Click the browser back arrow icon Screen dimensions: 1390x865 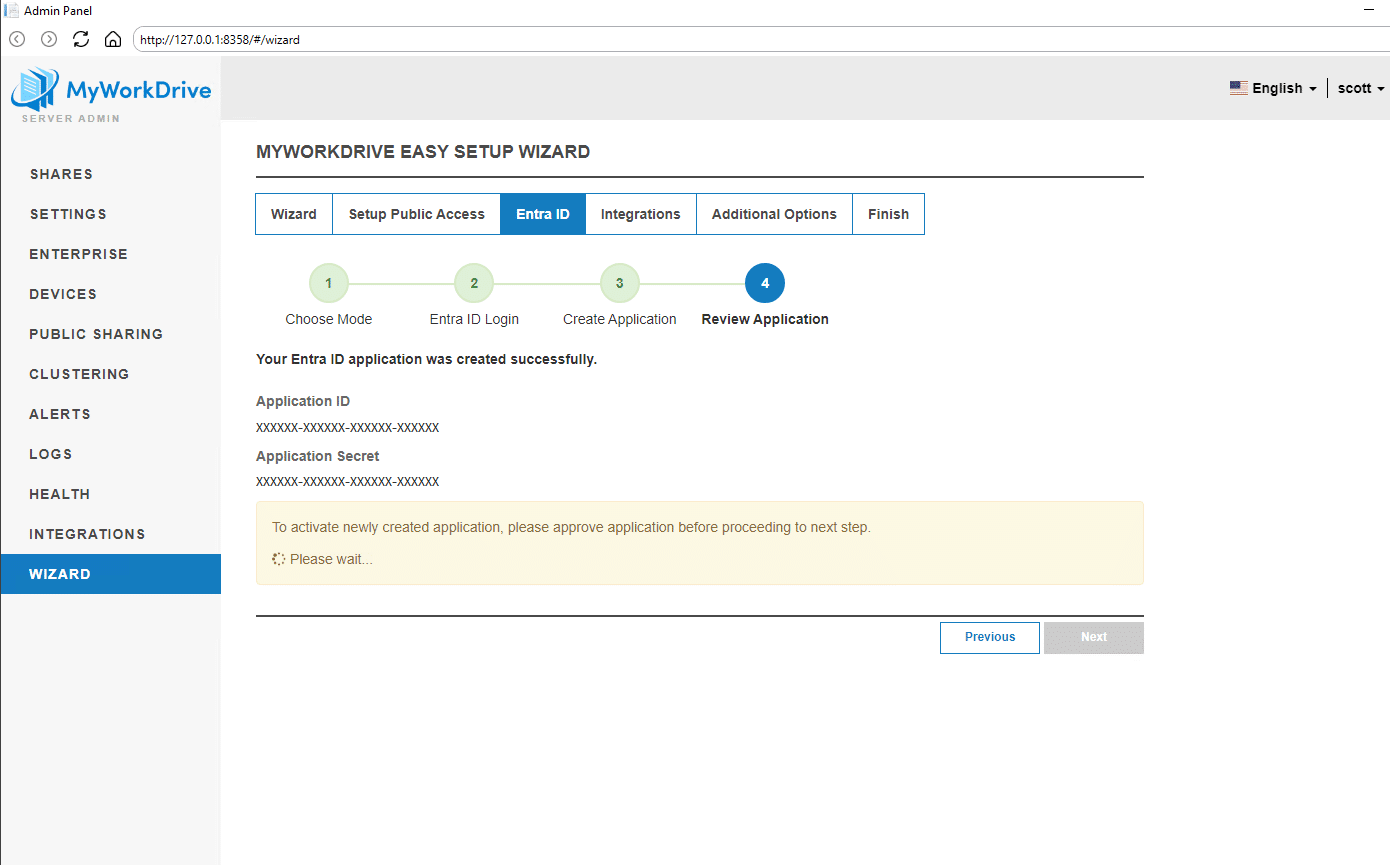[17, 39]
